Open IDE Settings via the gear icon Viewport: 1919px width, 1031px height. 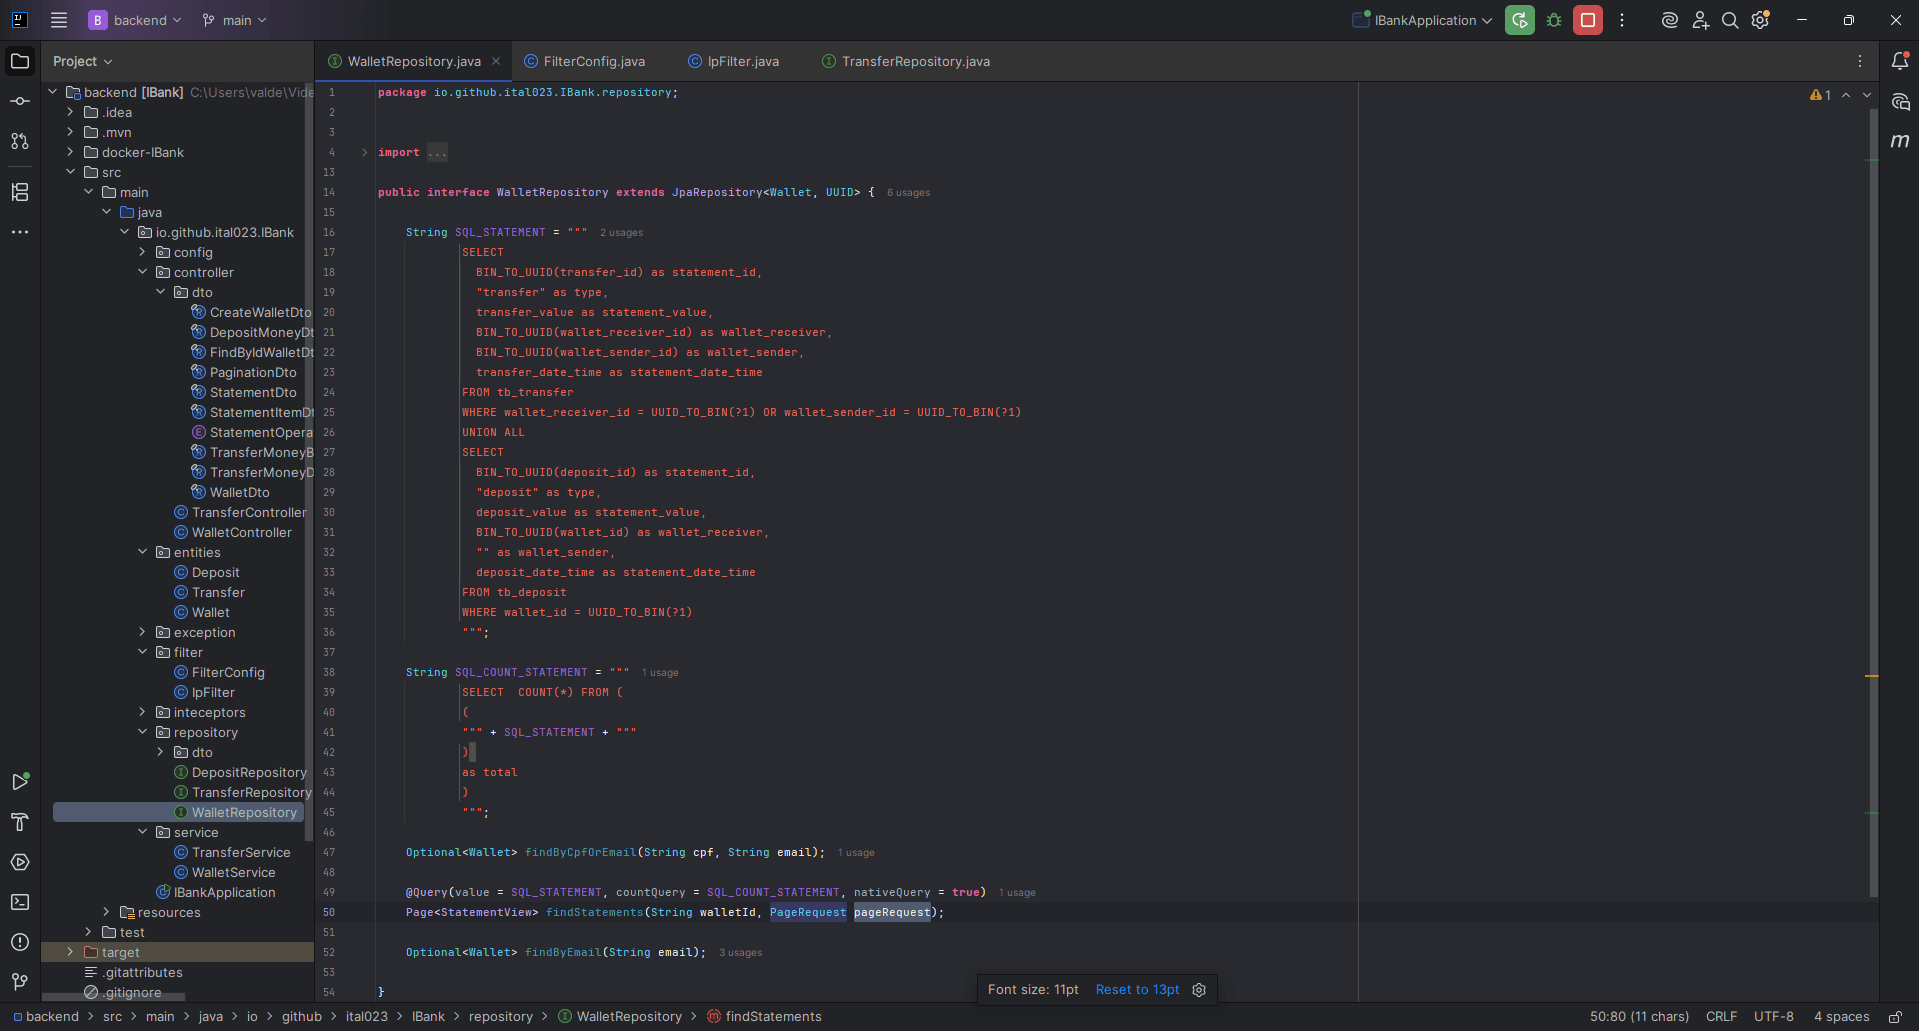pos(1760,20)
